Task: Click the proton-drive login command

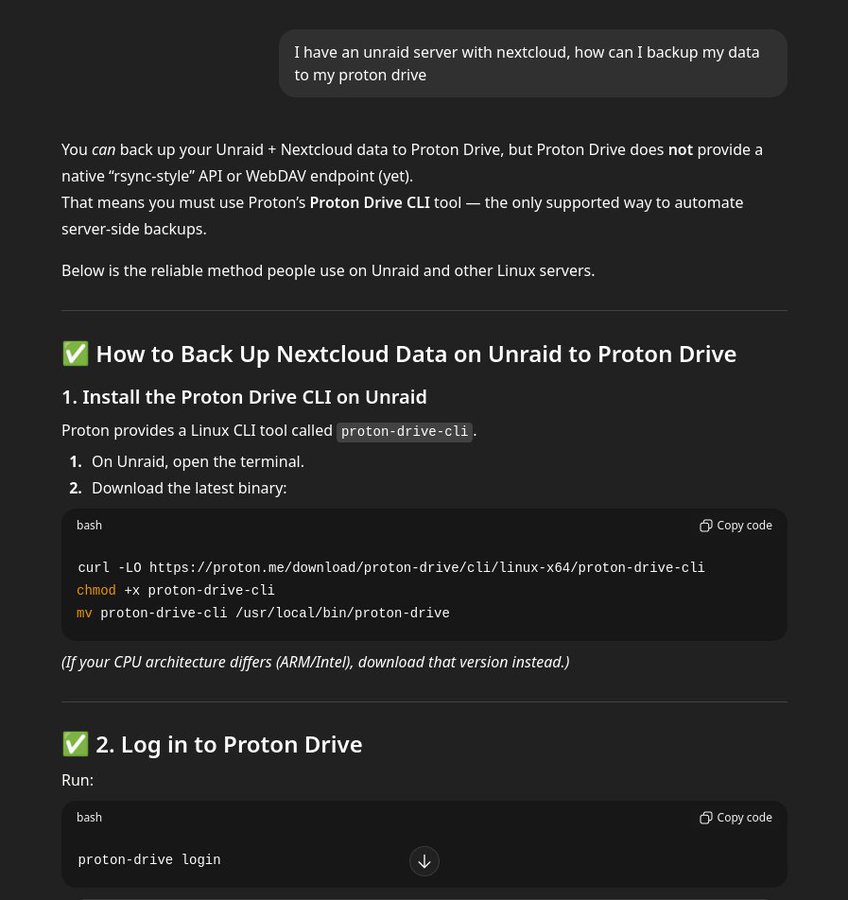Action: [x=149, y=860]
